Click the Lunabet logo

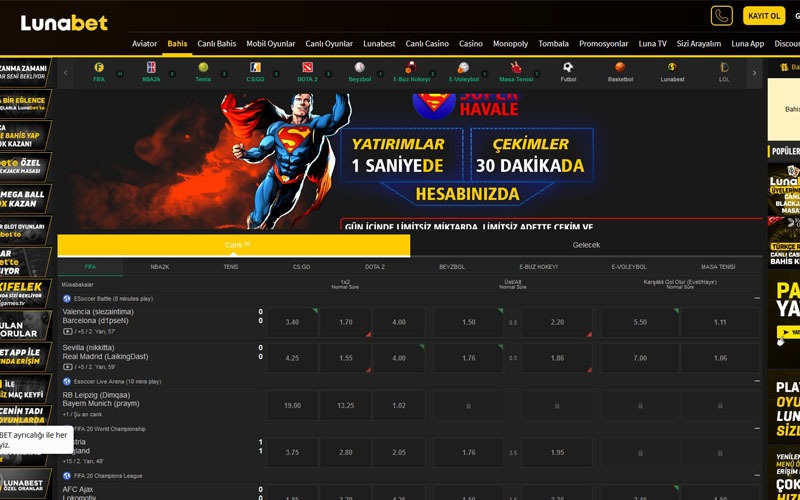click(x=64, y=23)
